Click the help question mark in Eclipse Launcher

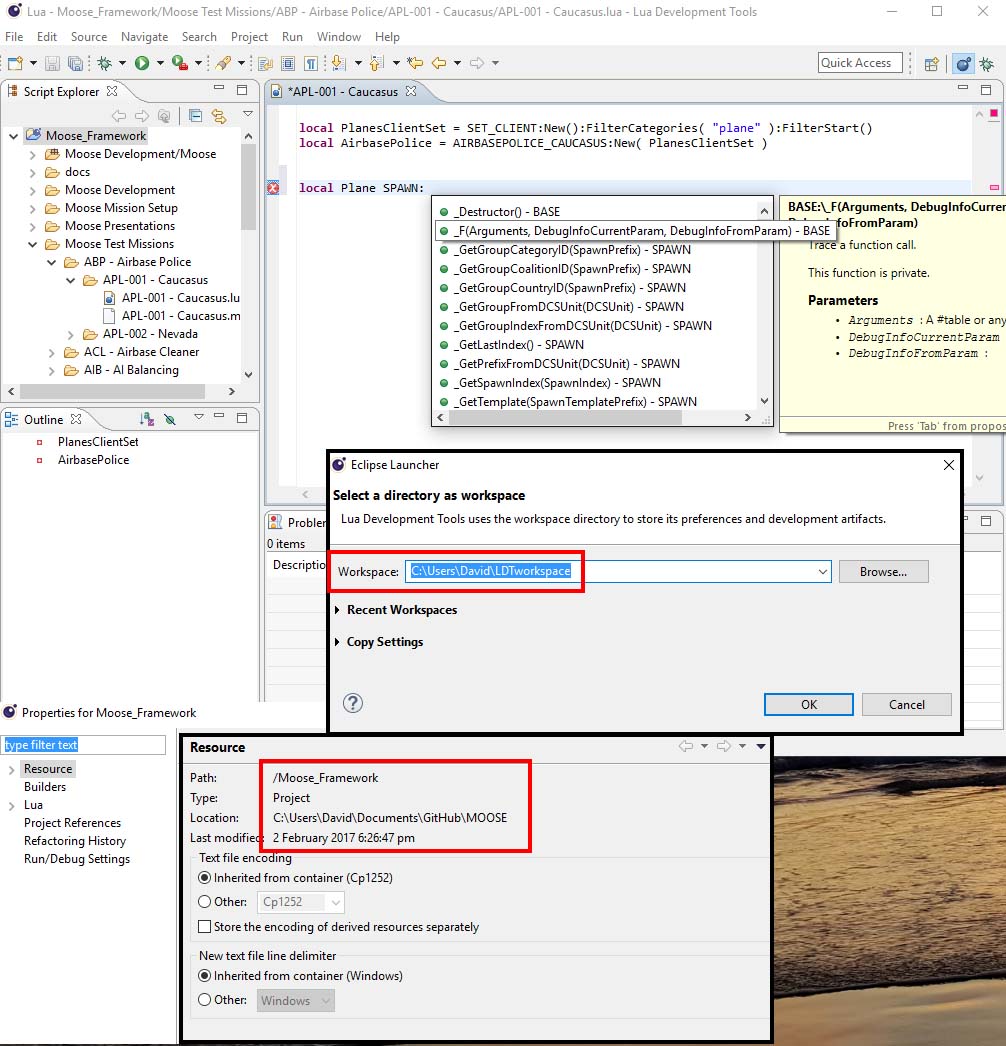pos(353,703)
